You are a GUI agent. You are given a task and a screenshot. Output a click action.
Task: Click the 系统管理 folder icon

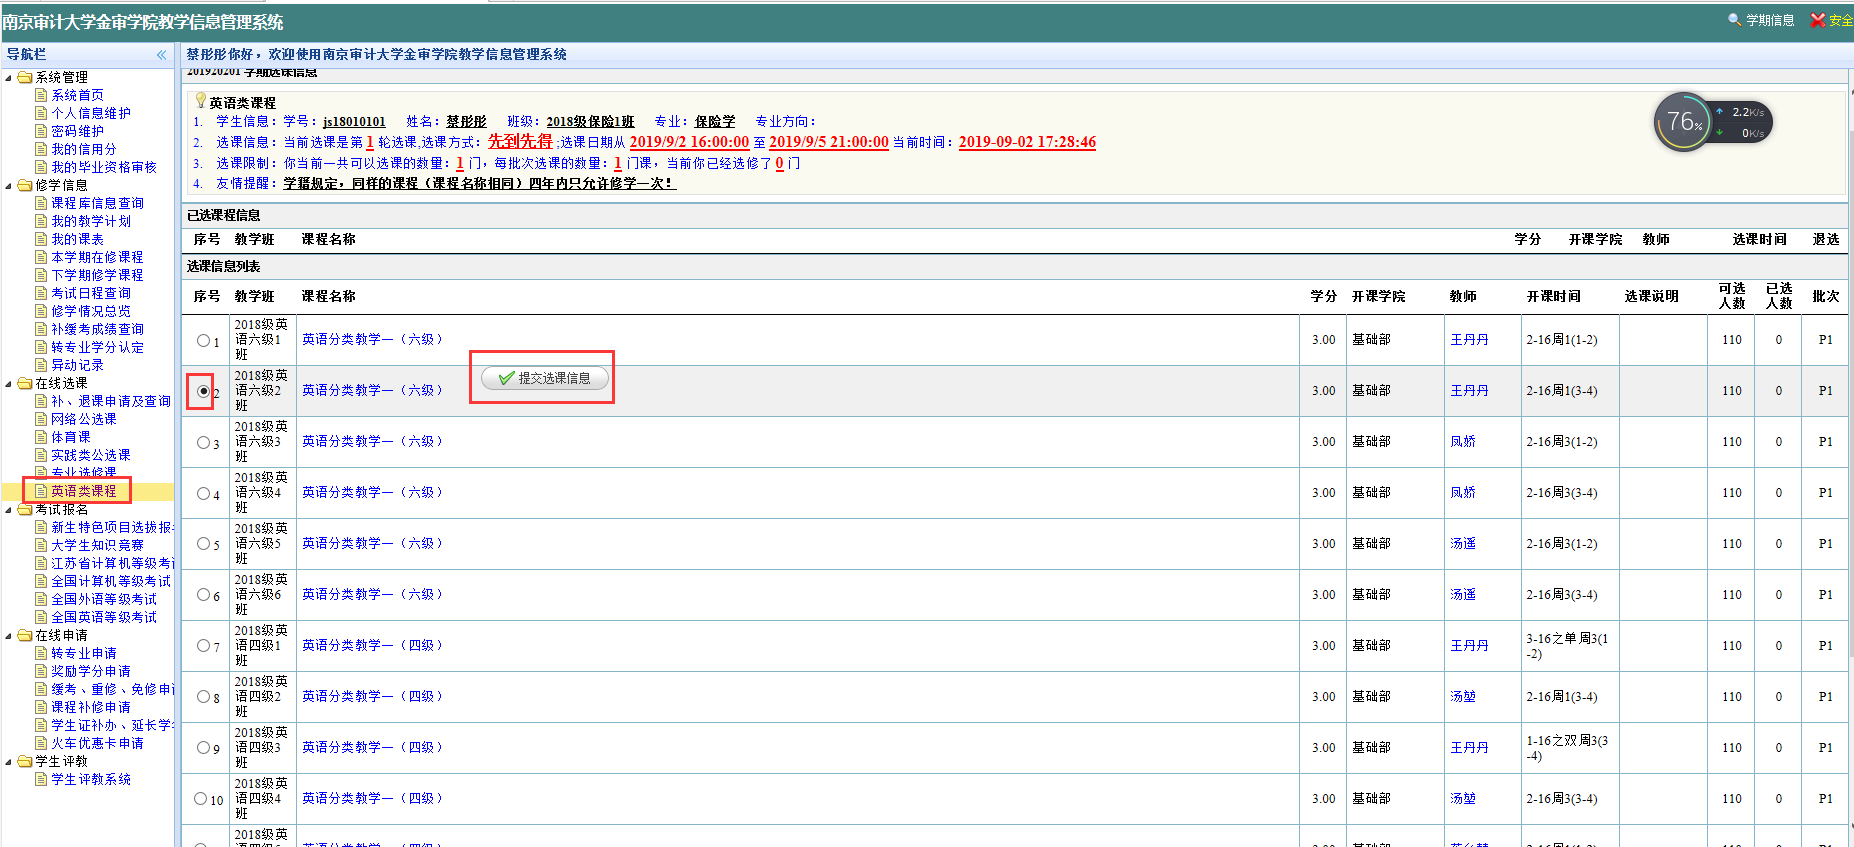[x=25, y=78]
